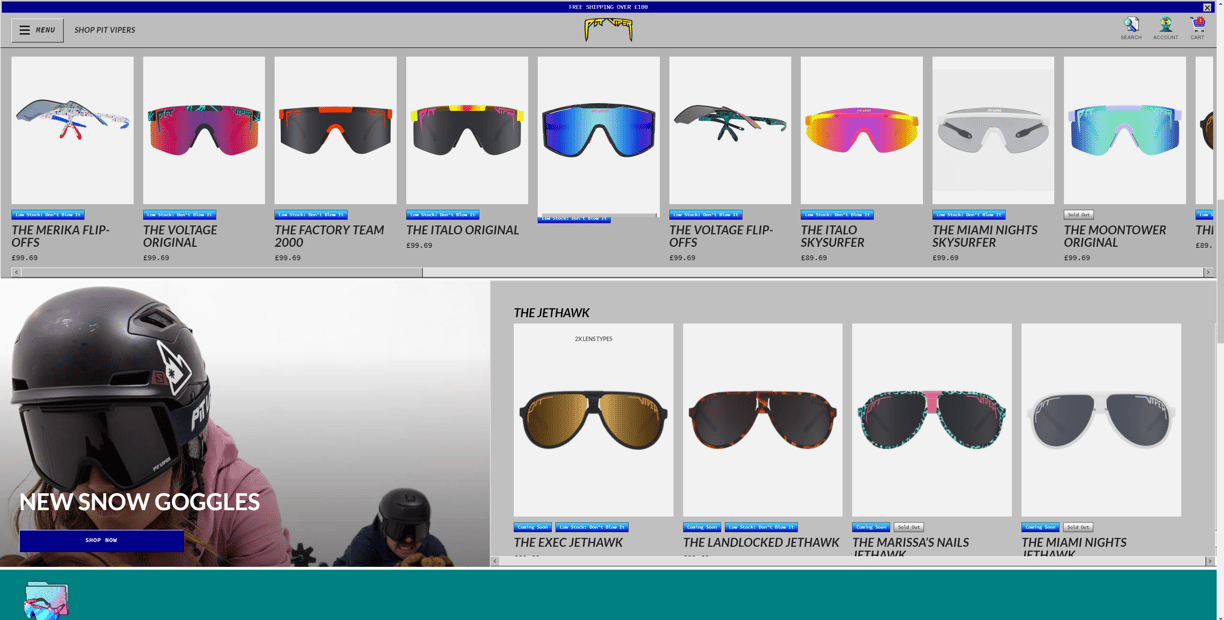Open The Marissa's Nails Jethawk product image
Viewport: 1224px width, 620px height.
pos(932,420)
